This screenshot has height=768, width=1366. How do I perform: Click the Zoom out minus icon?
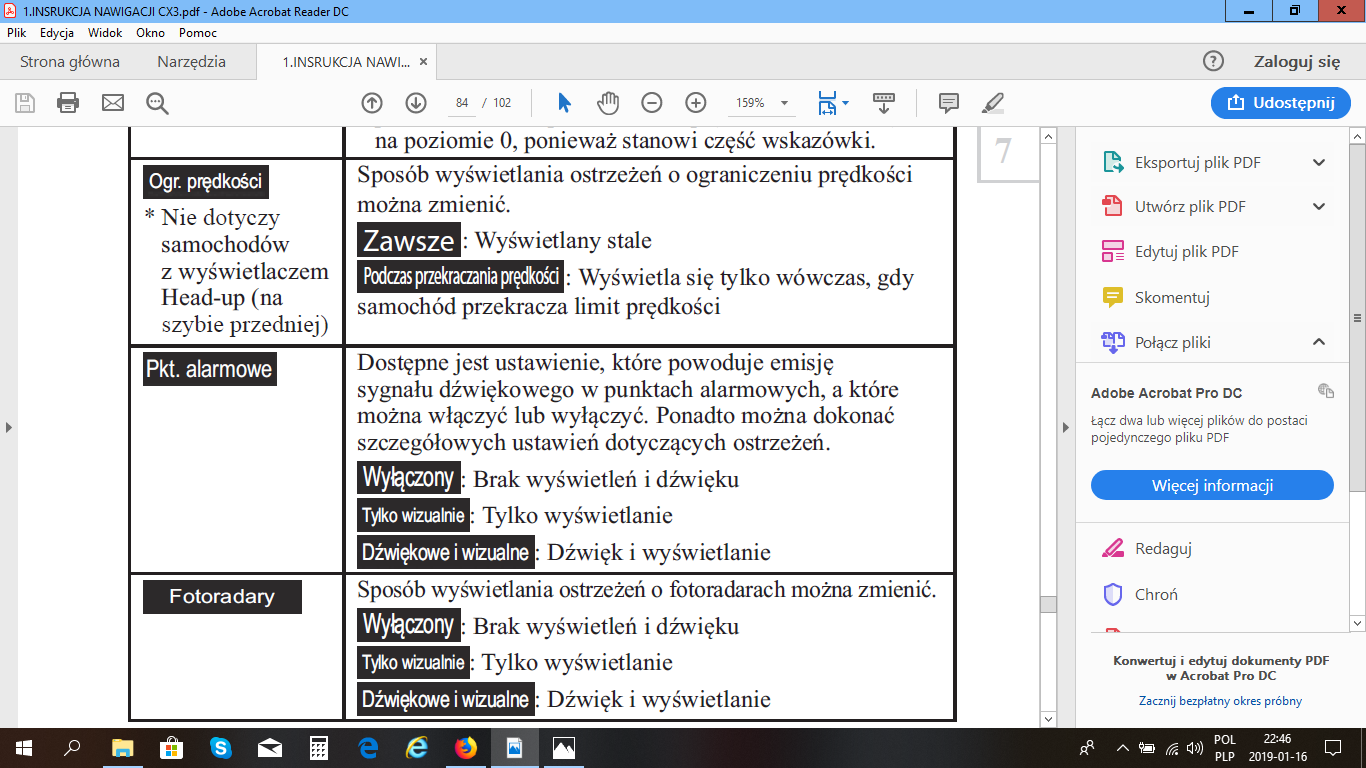652,103
